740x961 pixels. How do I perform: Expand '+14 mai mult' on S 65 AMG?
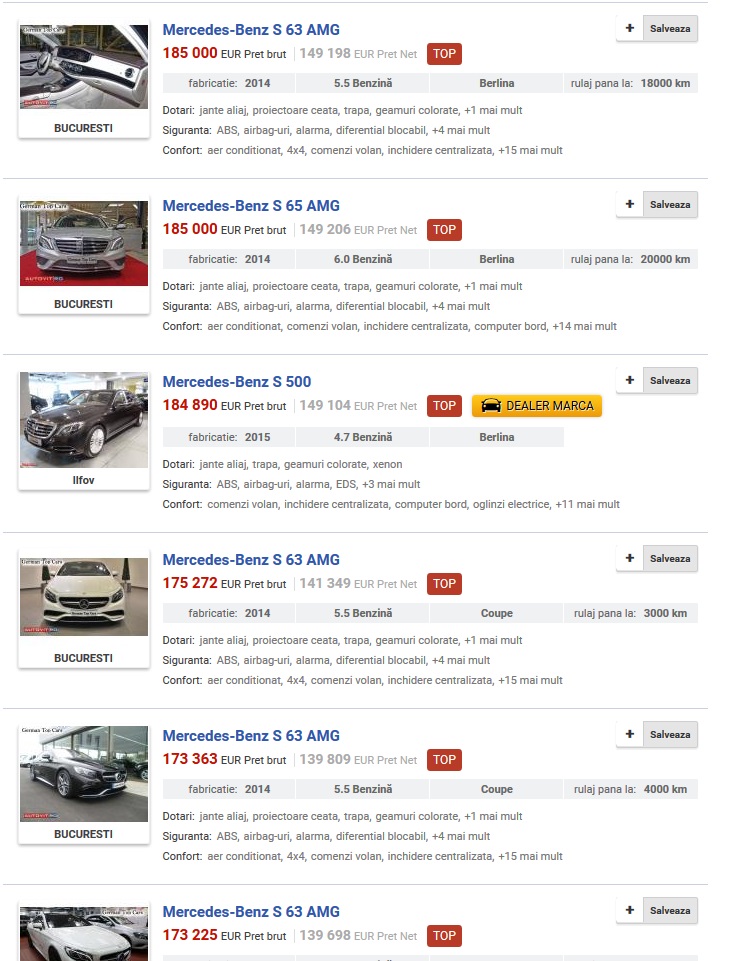[584, 326]
